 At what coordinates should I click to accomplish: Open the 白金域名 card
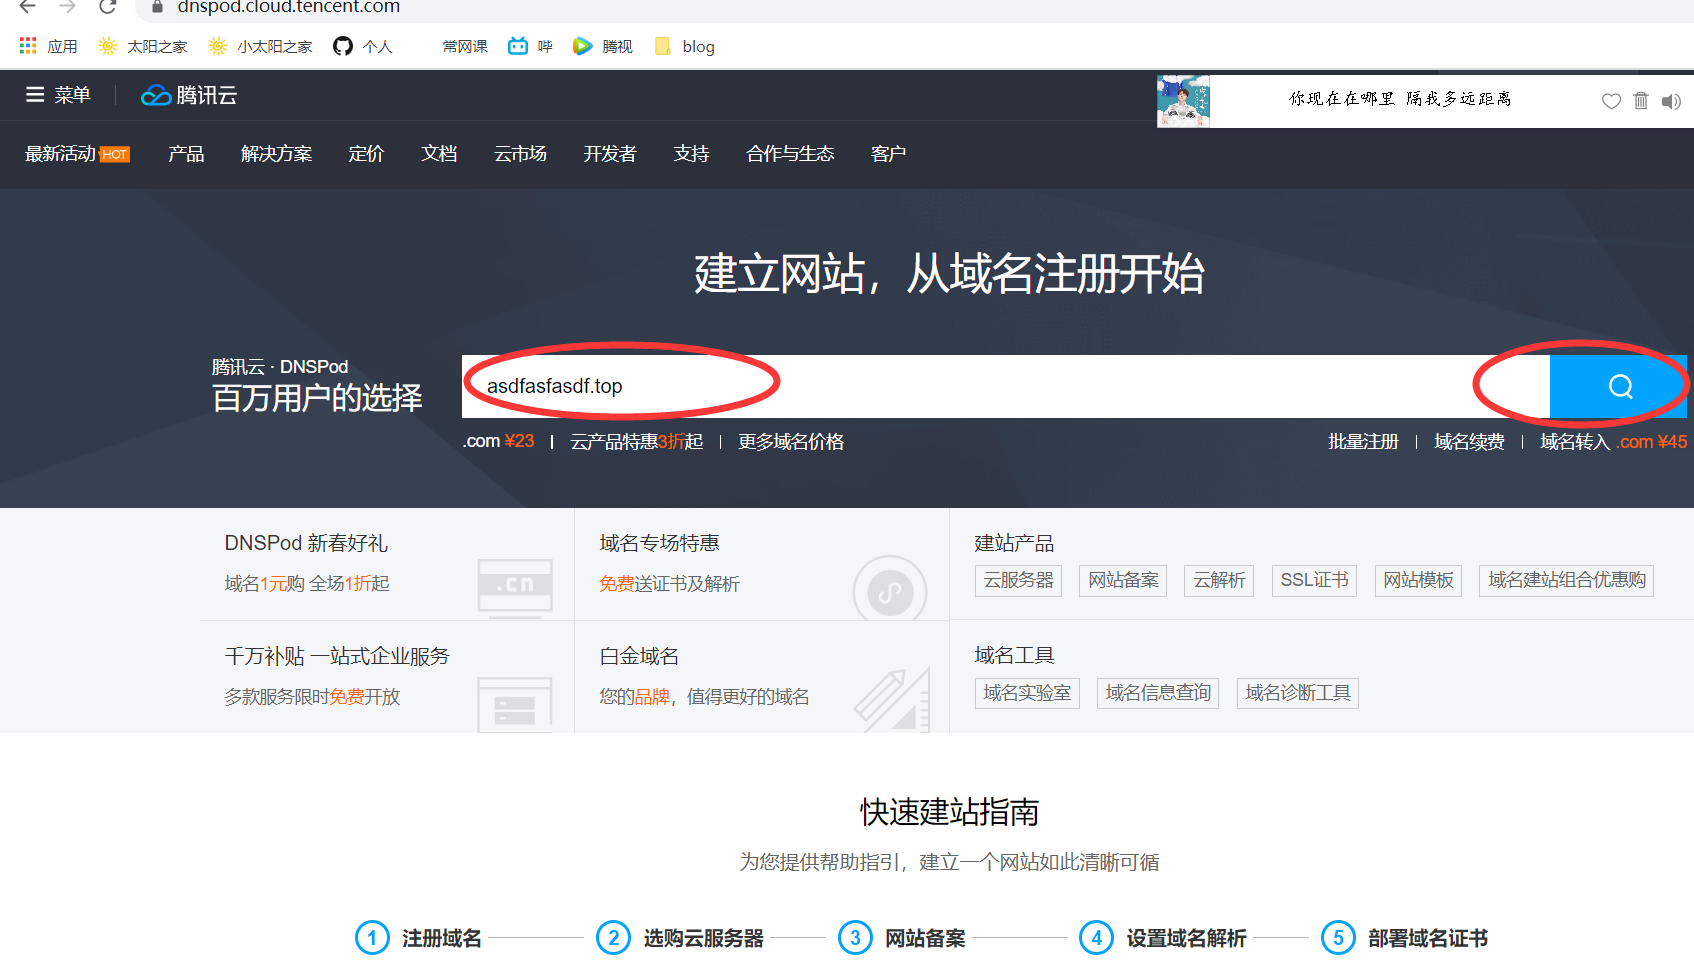(x=639, y=656)
